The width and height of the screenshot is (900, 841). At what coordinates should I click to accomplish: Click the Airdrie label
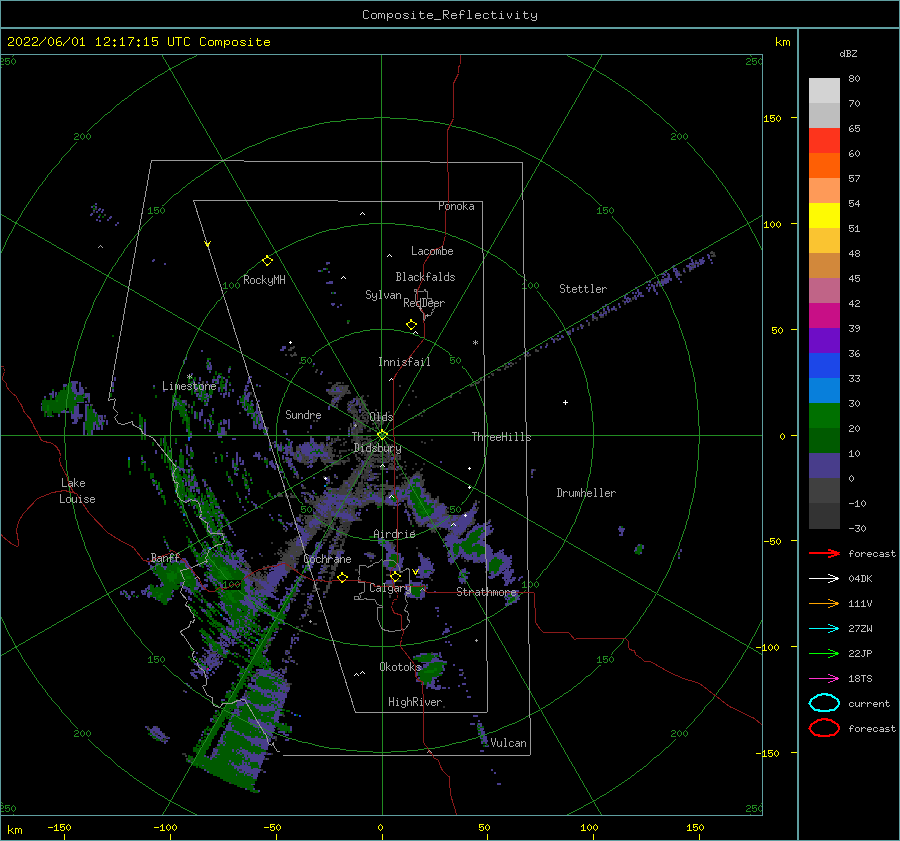click(x=394, y=534)
